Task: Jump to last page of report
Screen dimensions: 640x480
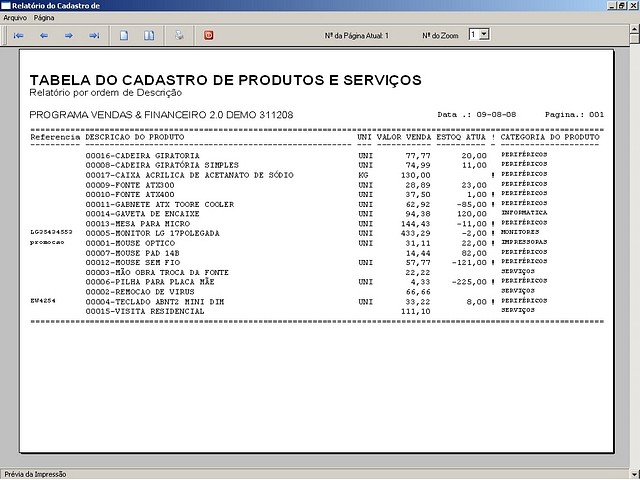Action: (x=95, y=35)
